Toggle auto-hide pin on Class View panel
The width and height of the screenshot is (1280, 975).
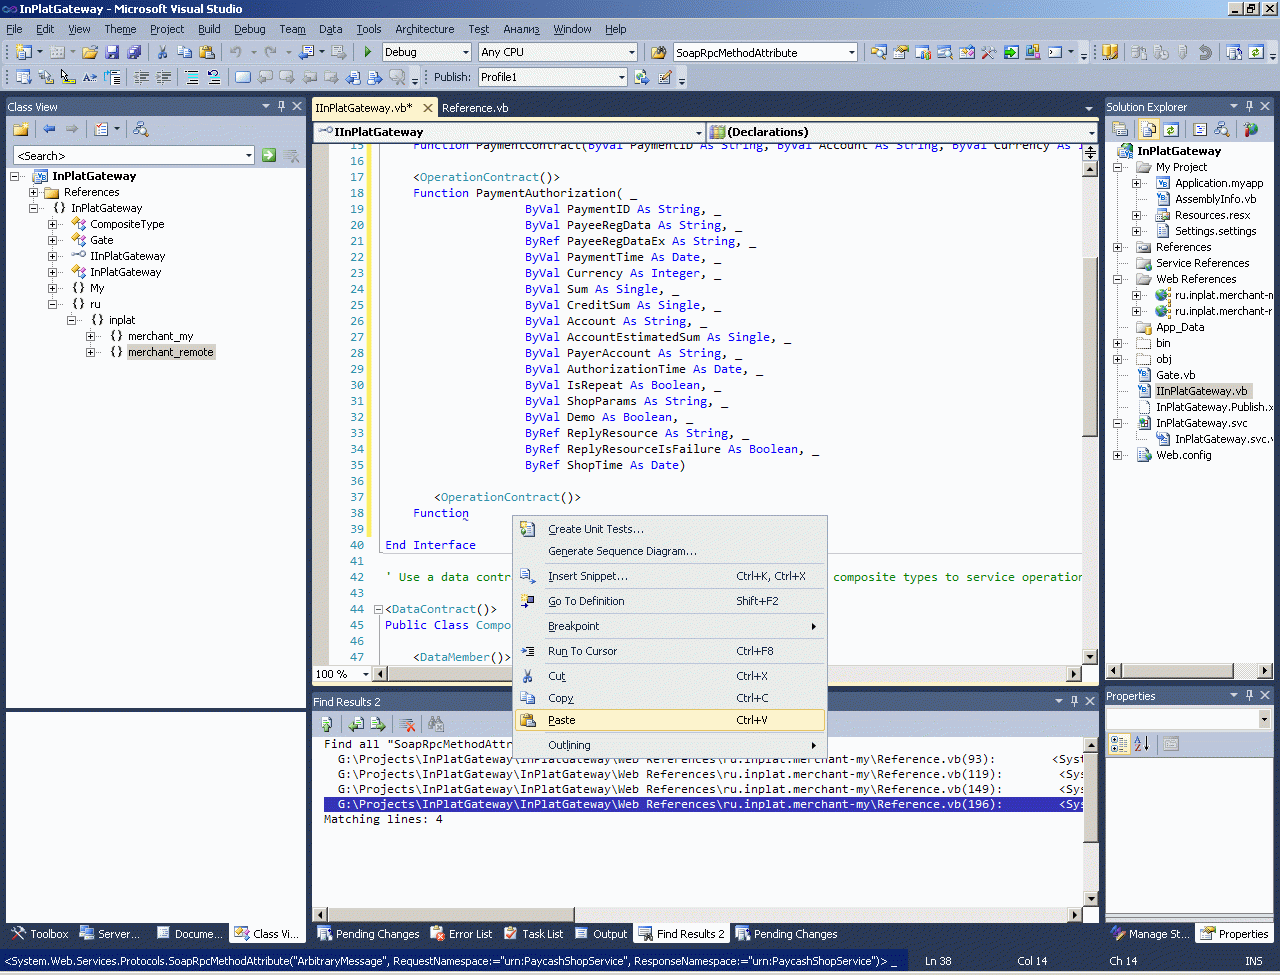tap(281, 106)
